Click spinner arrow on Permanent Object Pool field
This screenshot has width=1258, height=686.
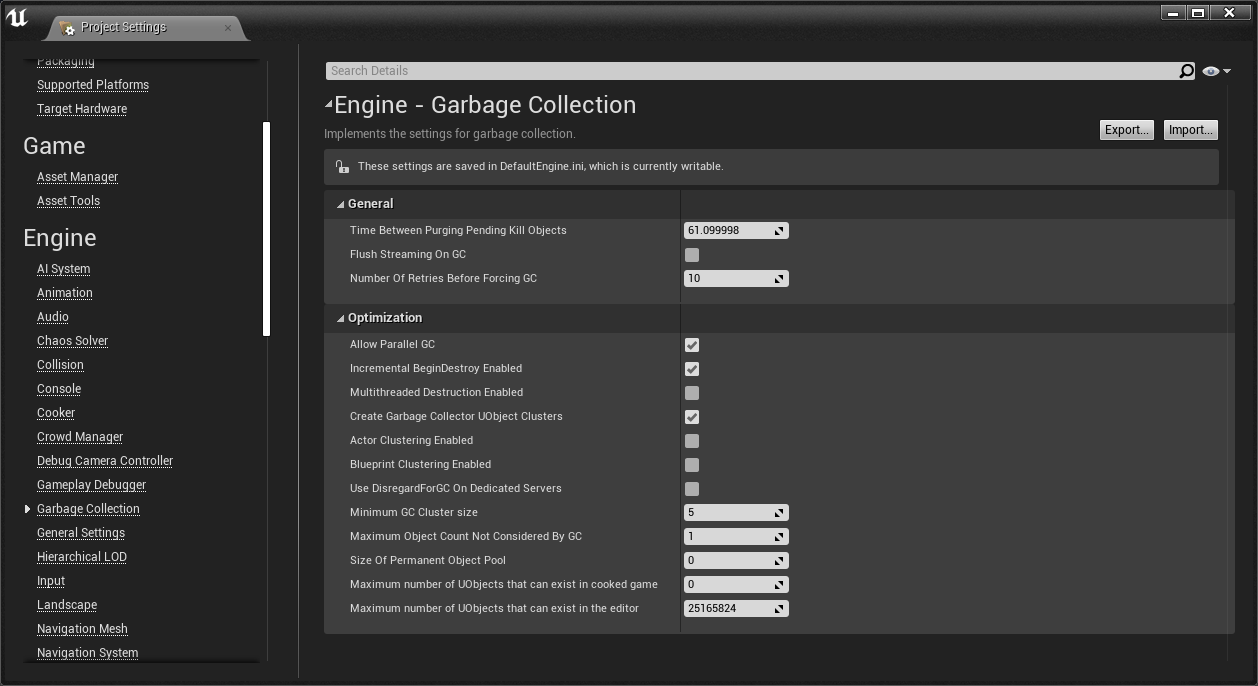coord(779,561)
